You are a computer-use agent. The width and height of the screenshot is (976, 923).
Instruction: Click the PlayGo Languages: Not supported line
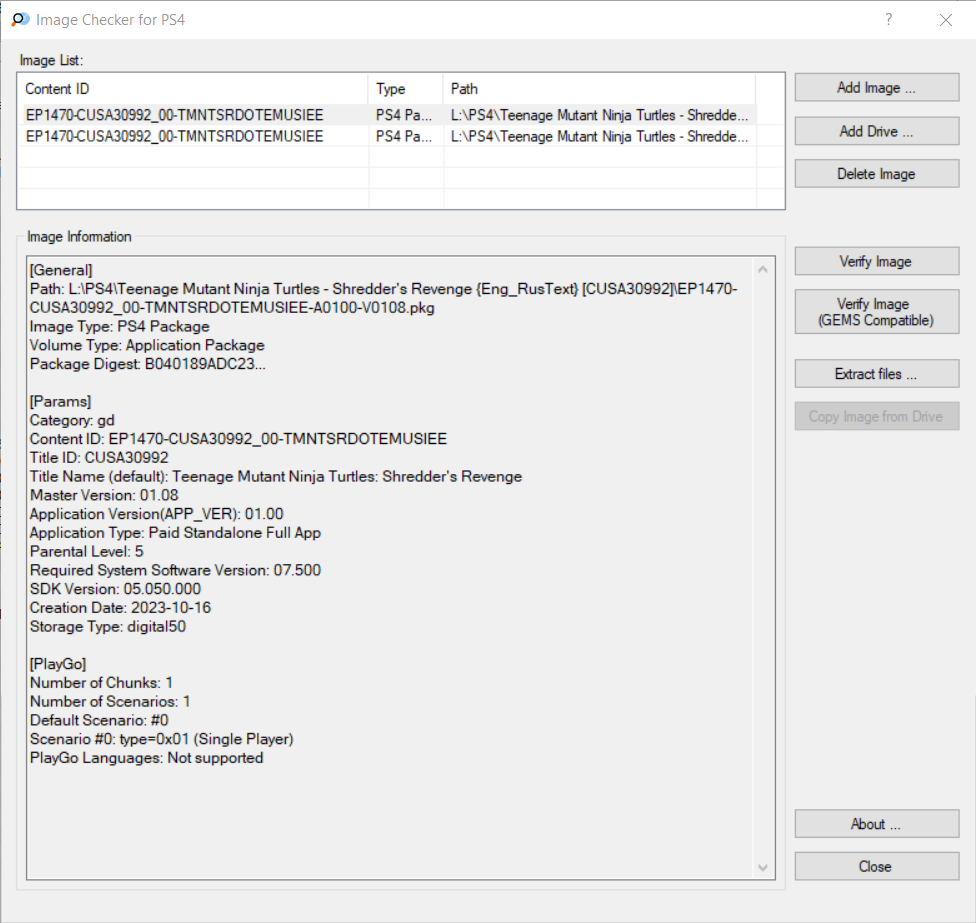coord(146,758)
